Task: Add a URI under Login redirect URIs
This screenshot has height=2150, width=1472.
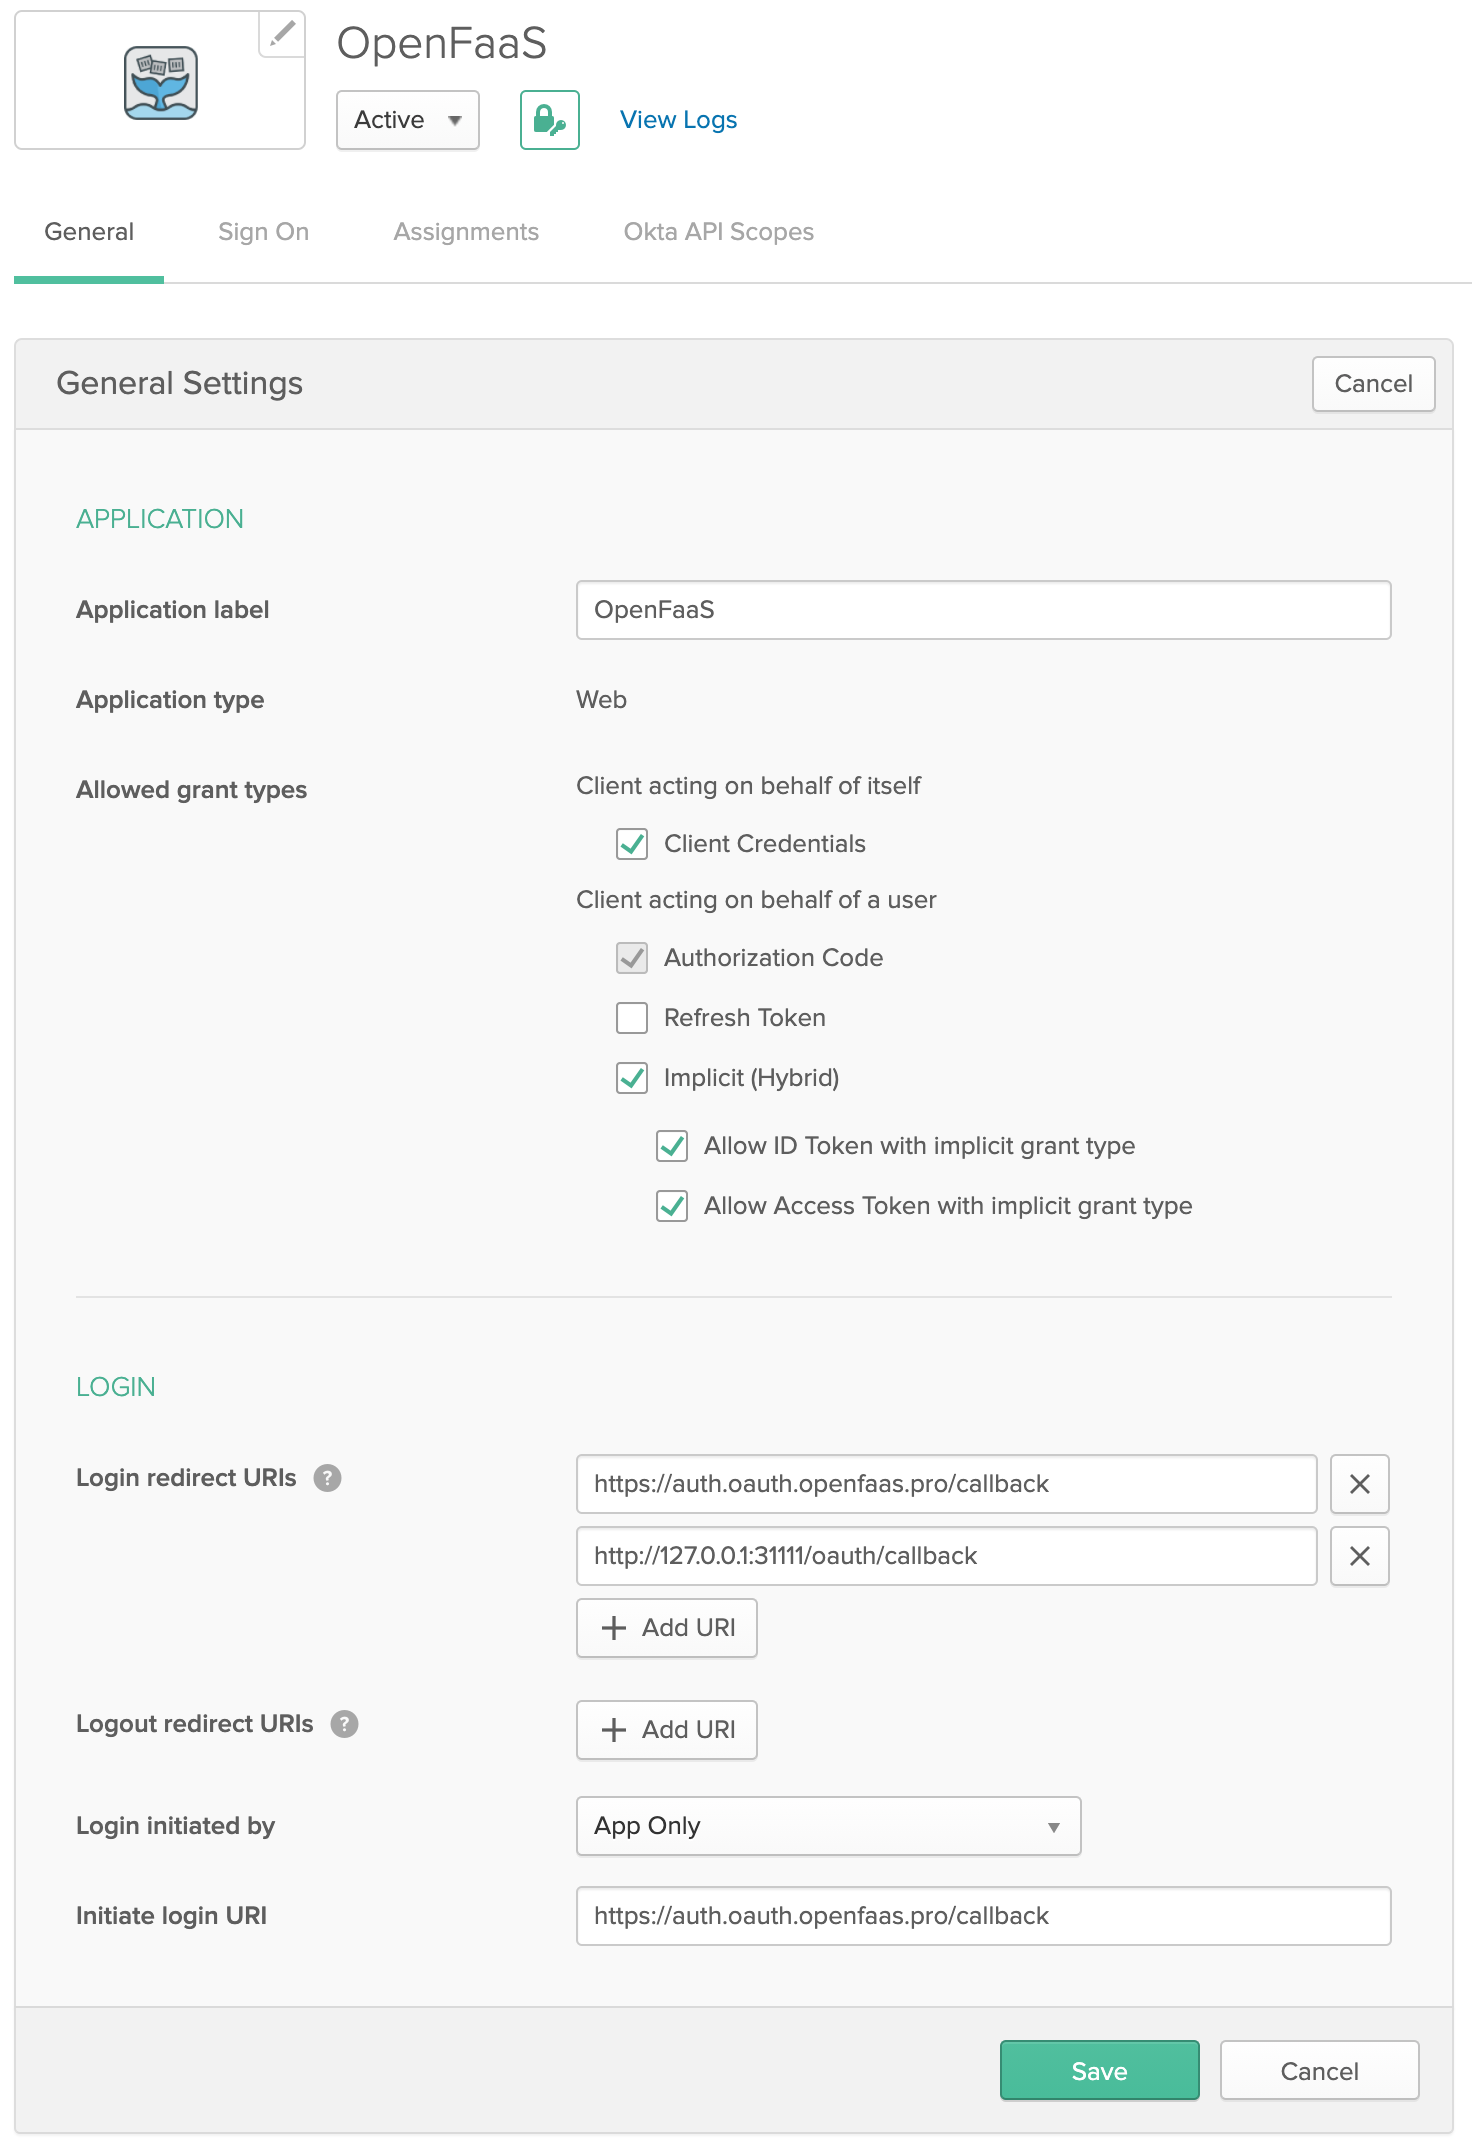Action: [x=667, y=1628]
